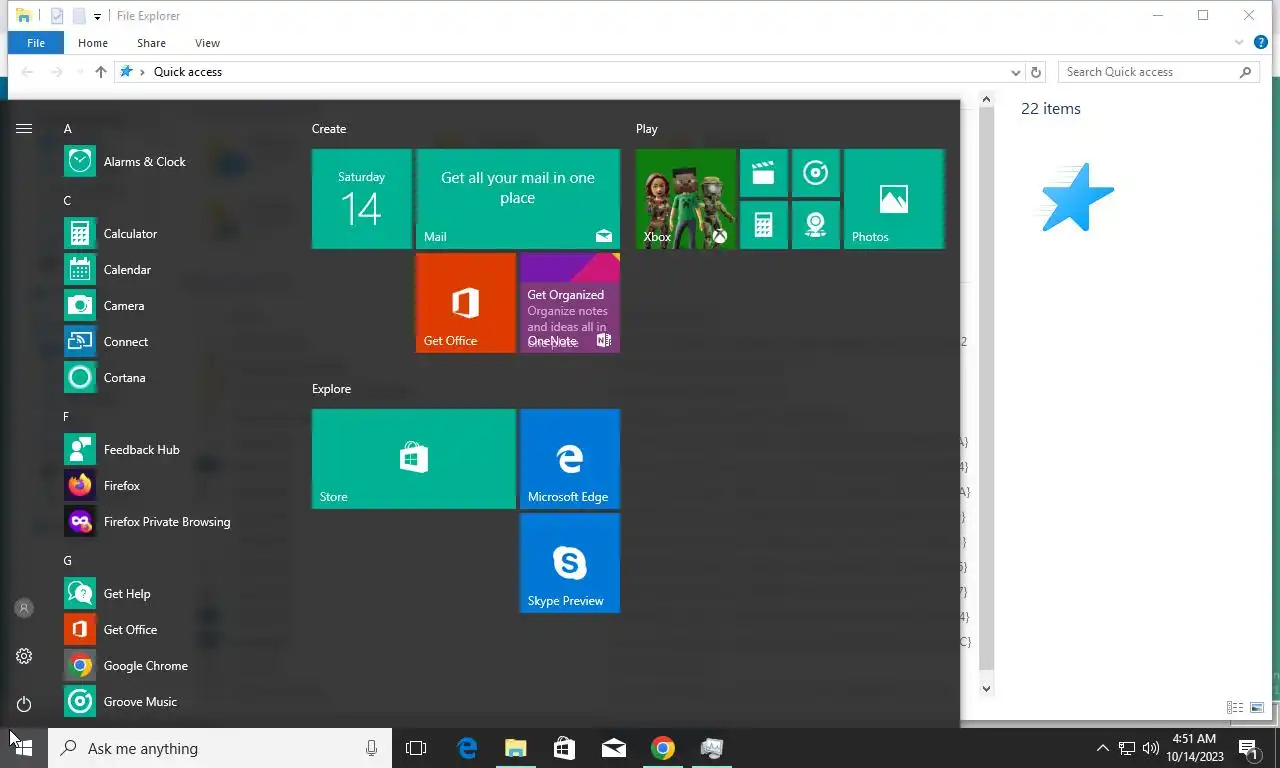Viewport: 1280px width, 768px height.
Task: Click the Create group header
Action: 329,129
